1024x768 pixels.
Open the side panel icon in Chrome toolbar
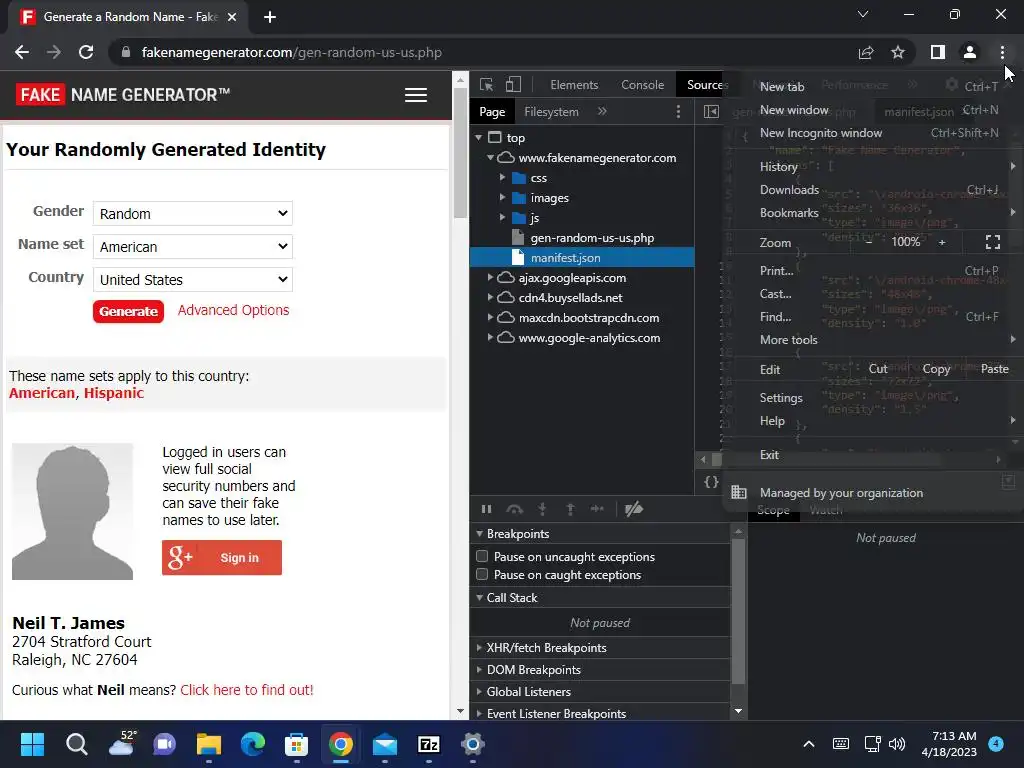(x=938, y=52)
